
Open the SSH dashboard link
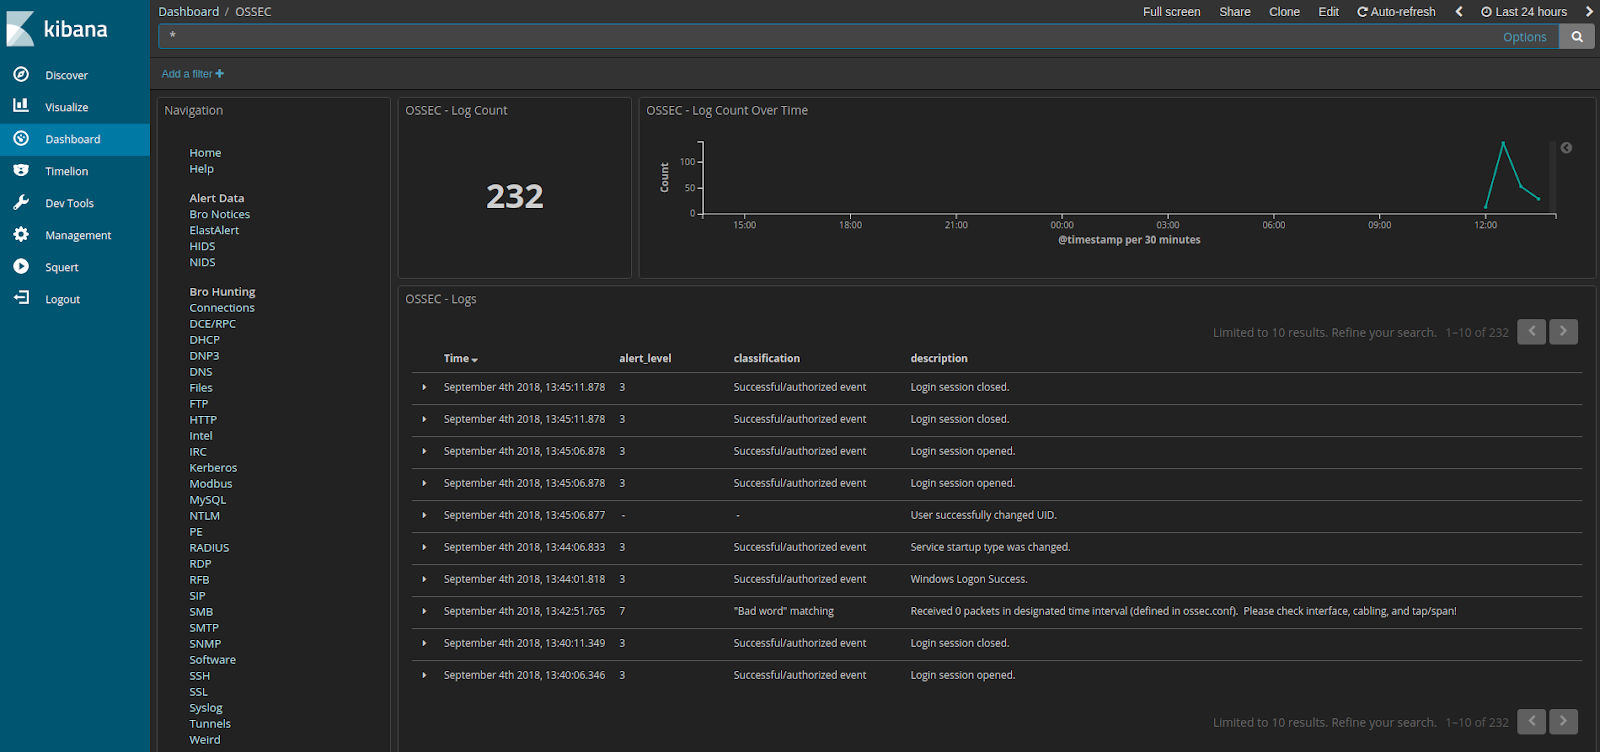click(x=200, y=676)
